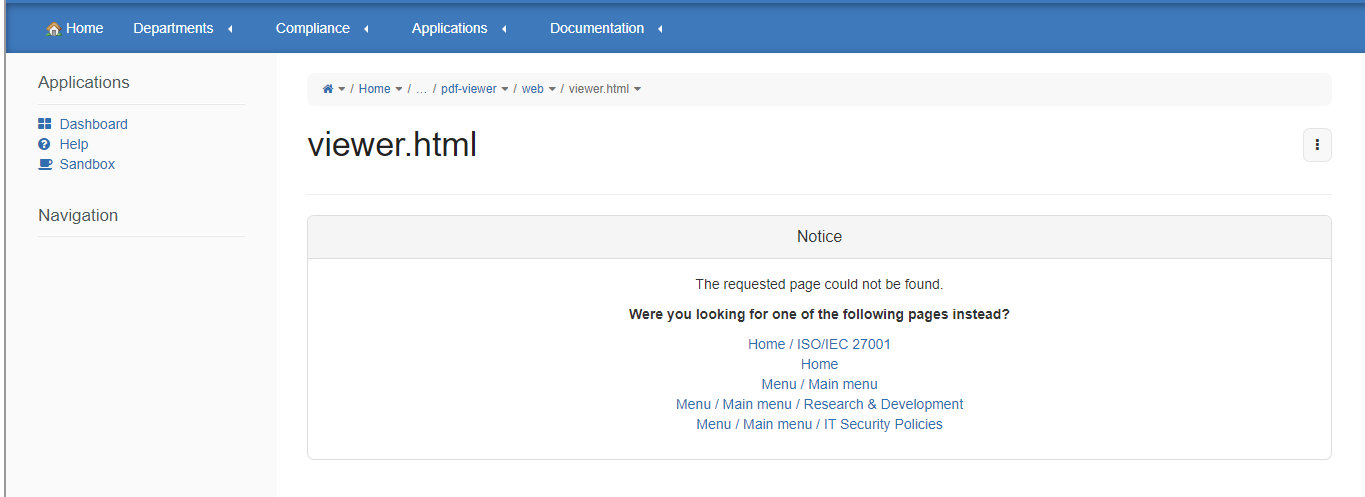Screen dimensions: 1365x497
Task: Open the Research & Development suggested link
Action: 883,404
